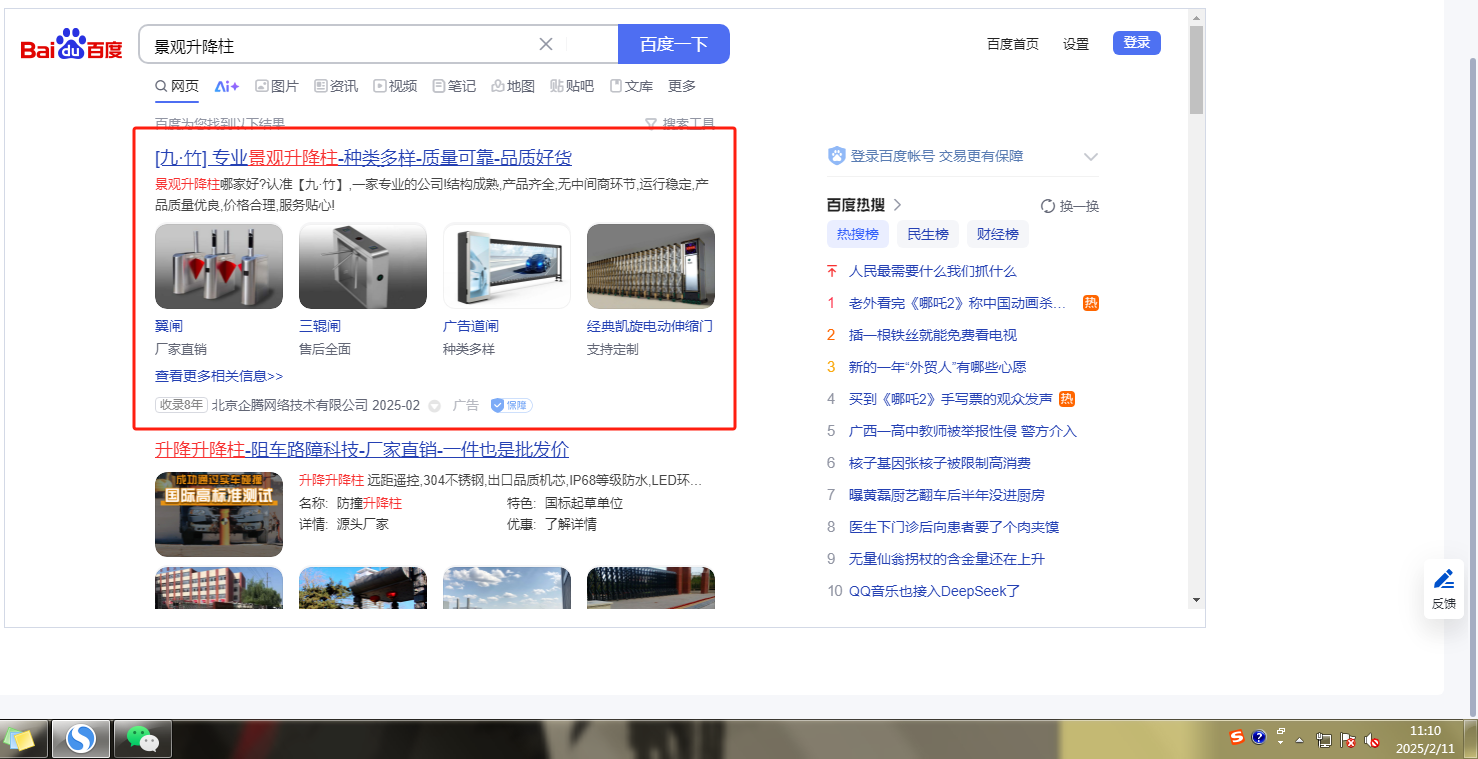Screen dimensions: 1478x759
Task: Click the shield icon beside 登录百度帐号
Action: click(x=837, y=156)
